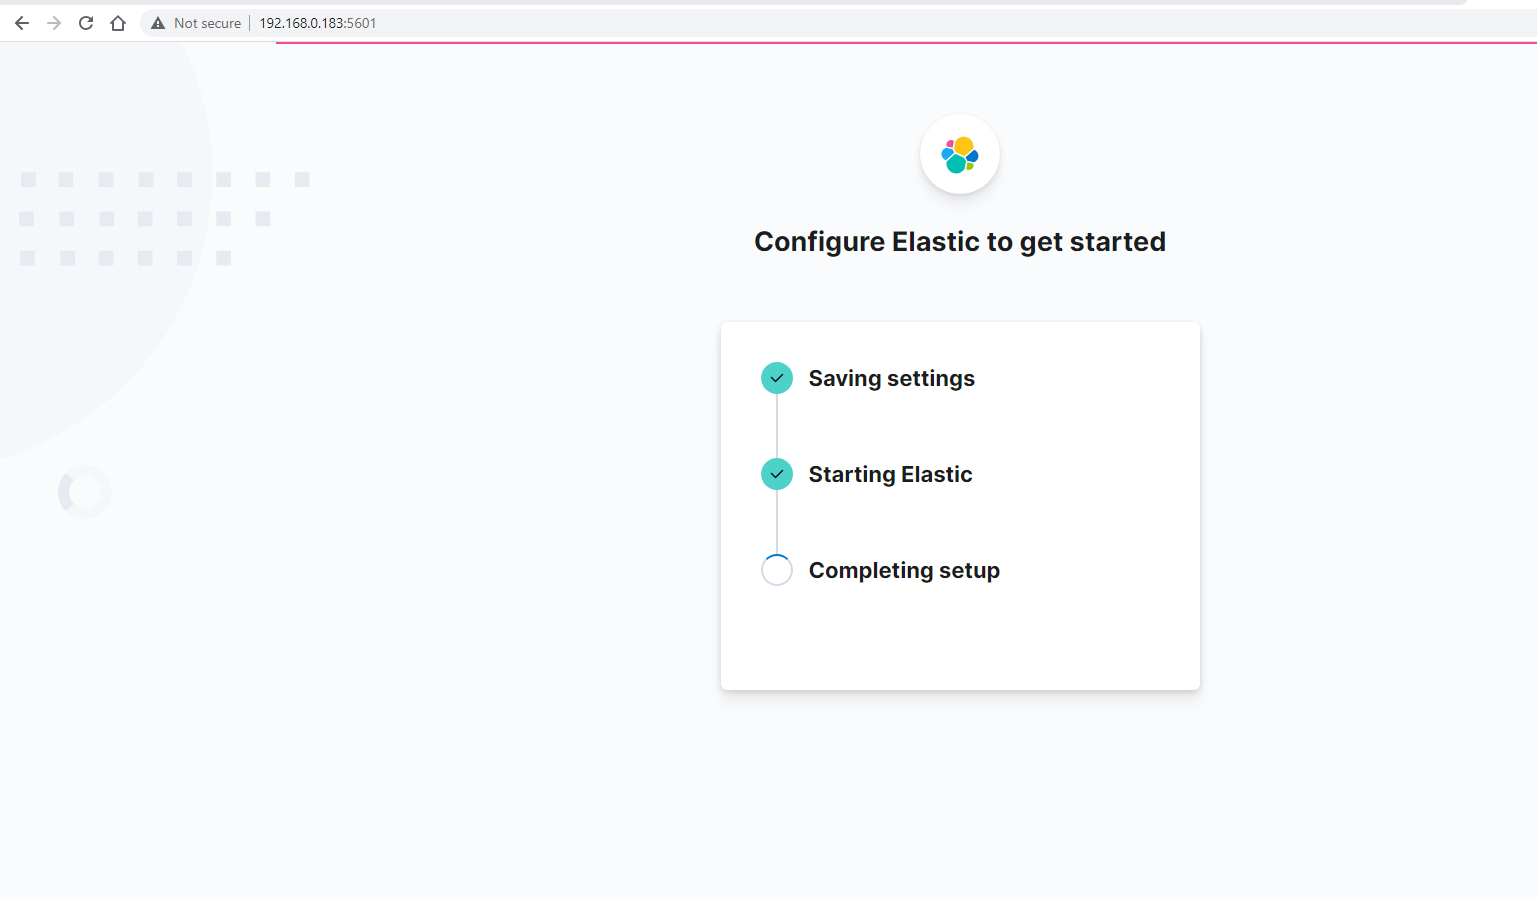Screen dimensions: 1537x900
Task: Click the grid of decorative gray squares
Action: [x=165, y=219]
